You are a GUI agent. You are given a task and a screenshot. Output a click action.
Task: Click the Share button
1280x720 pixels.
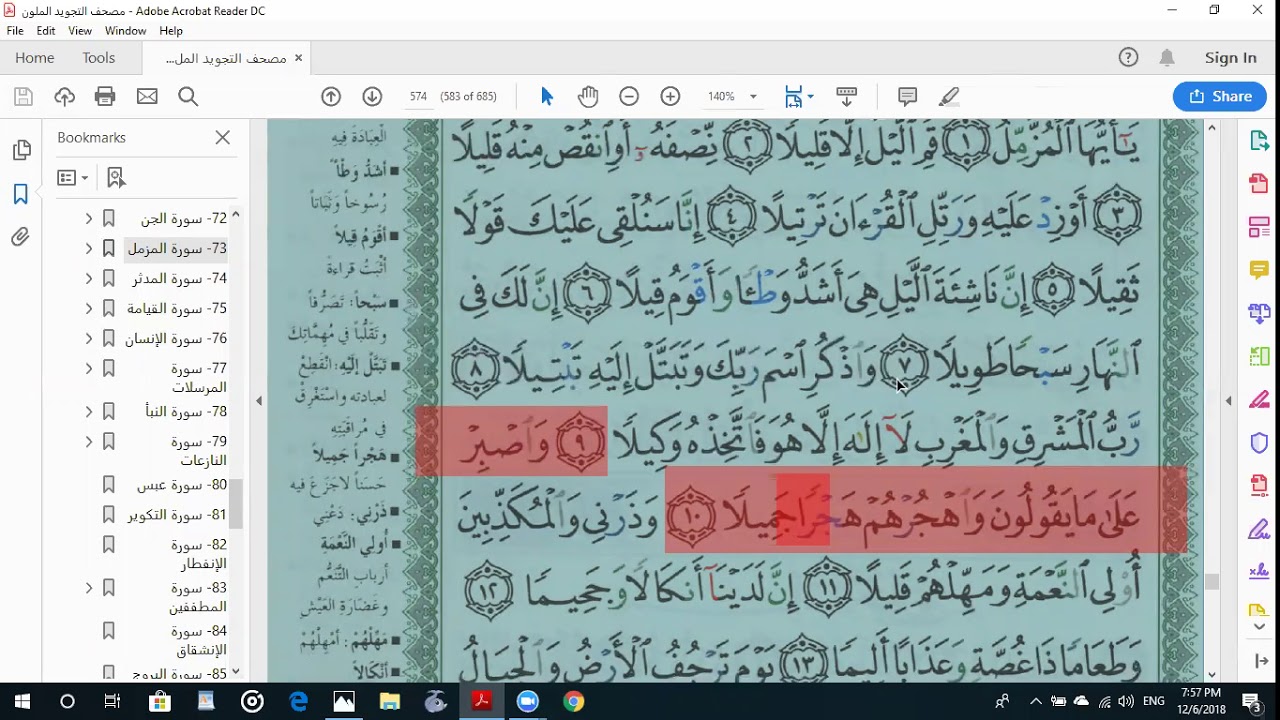[x=1220, y=96]
